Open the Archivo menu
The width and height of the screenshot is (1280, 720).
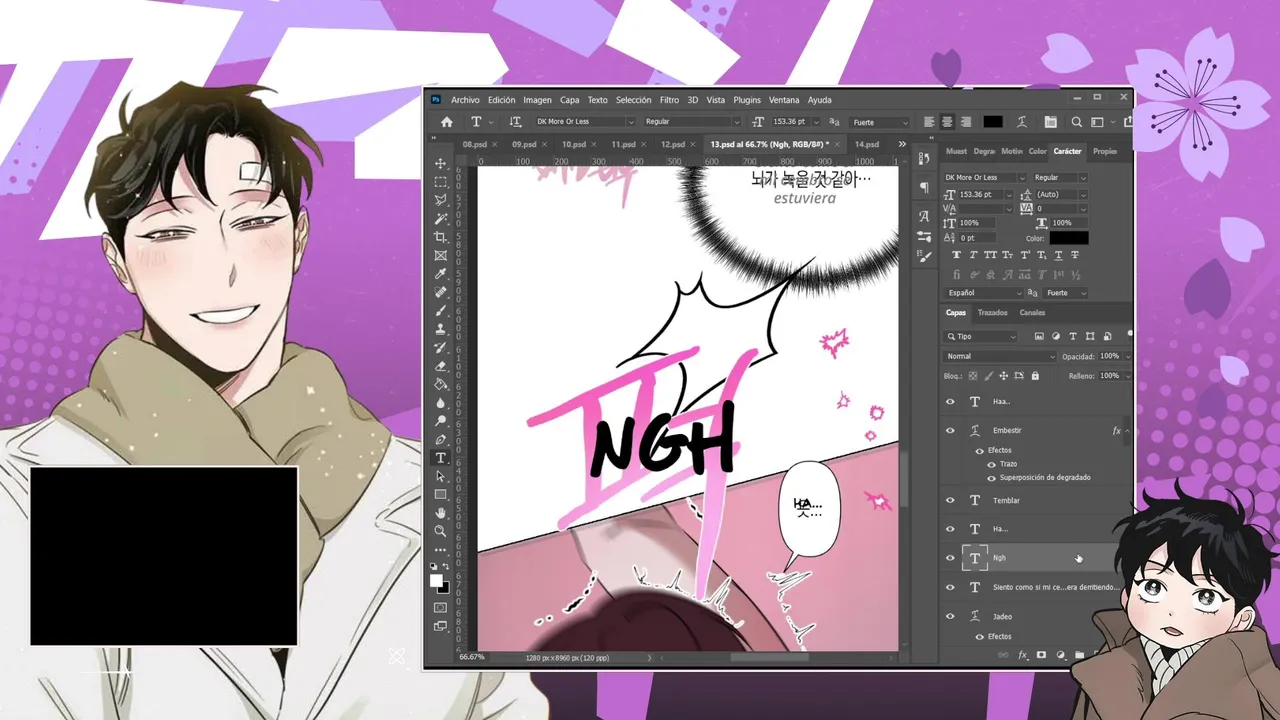coord(465,100)
